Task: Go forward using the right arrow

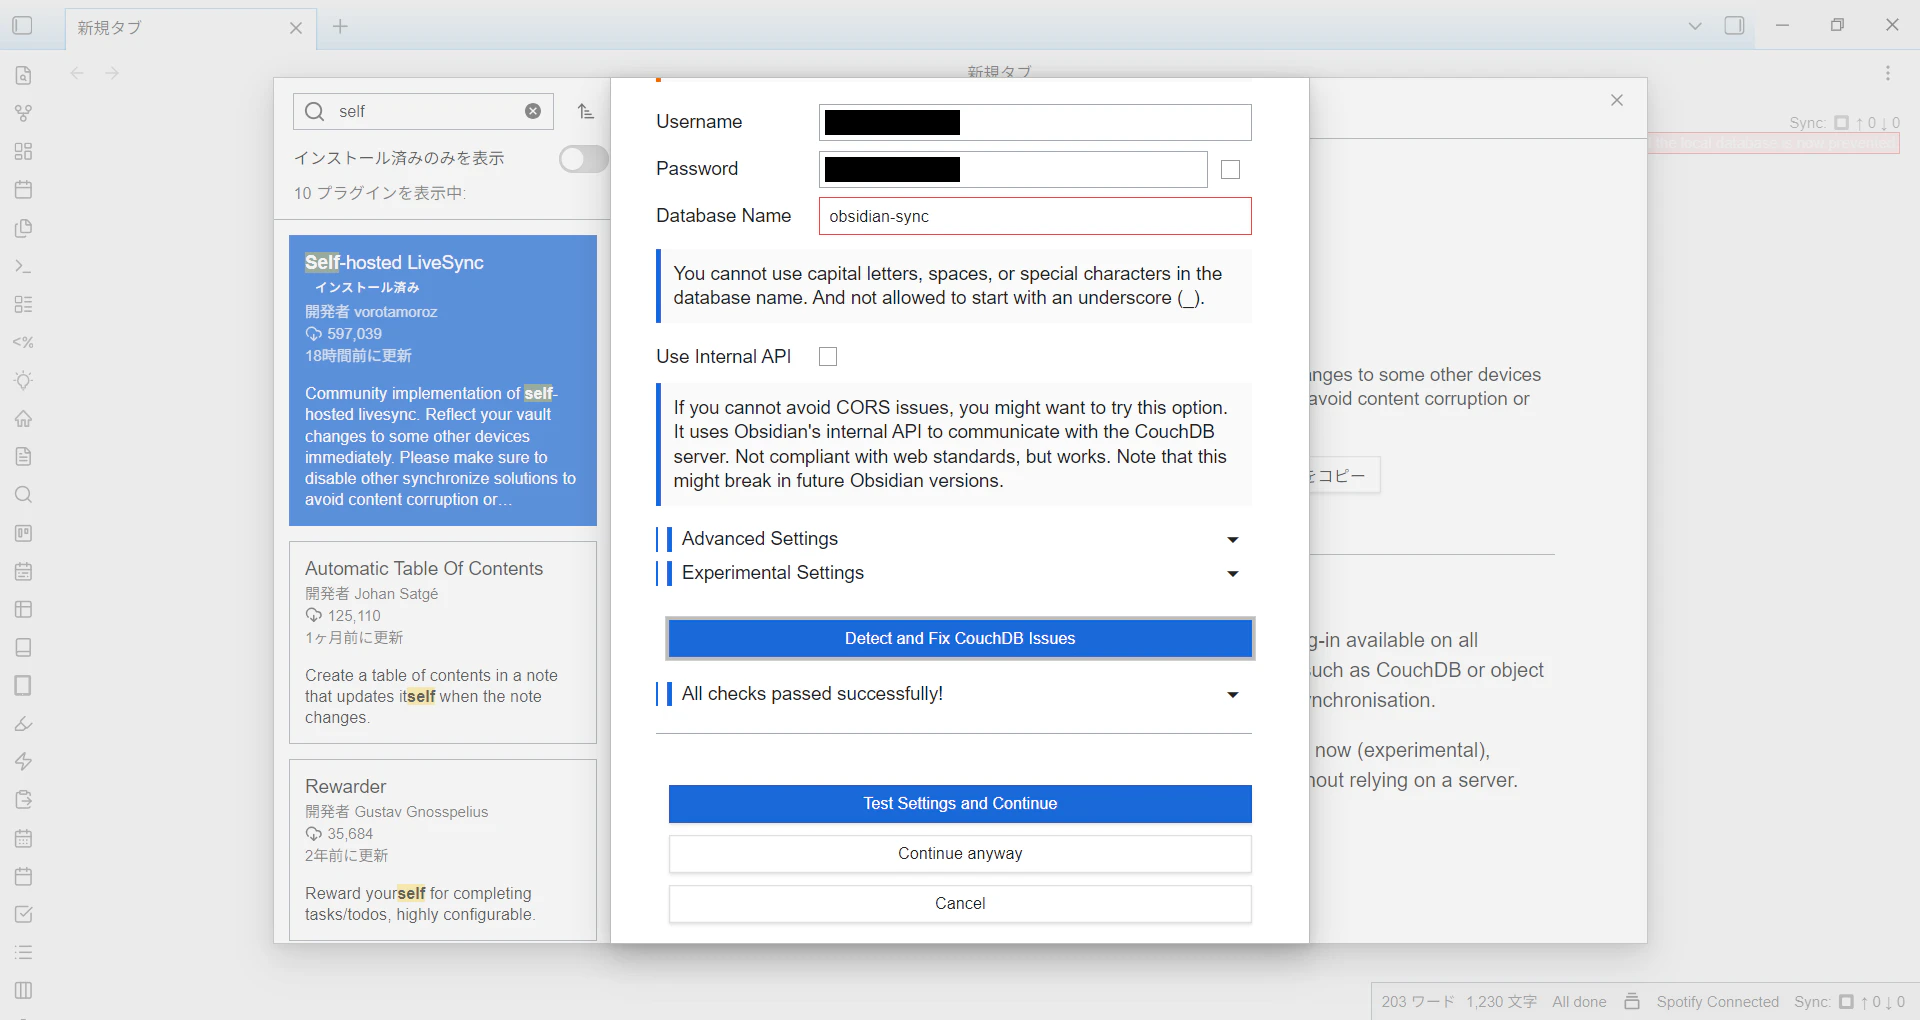Action: tap(112, 73)
